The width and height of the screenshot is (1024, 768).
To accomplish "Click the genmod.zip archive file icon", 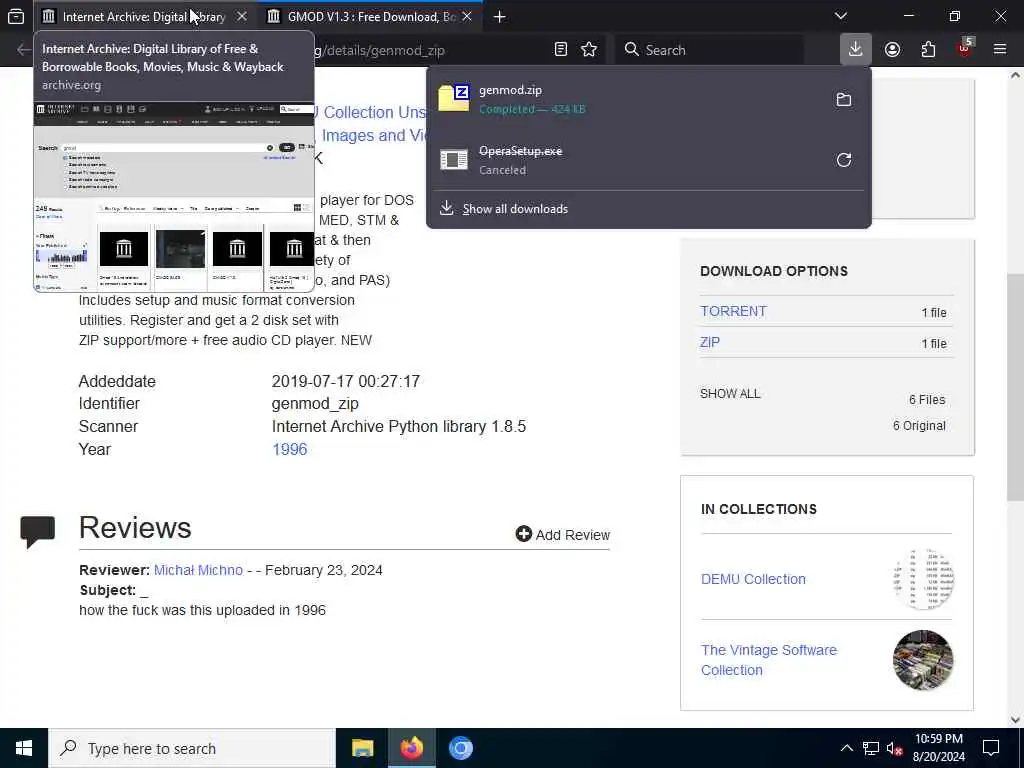I will tap(454, 99).
